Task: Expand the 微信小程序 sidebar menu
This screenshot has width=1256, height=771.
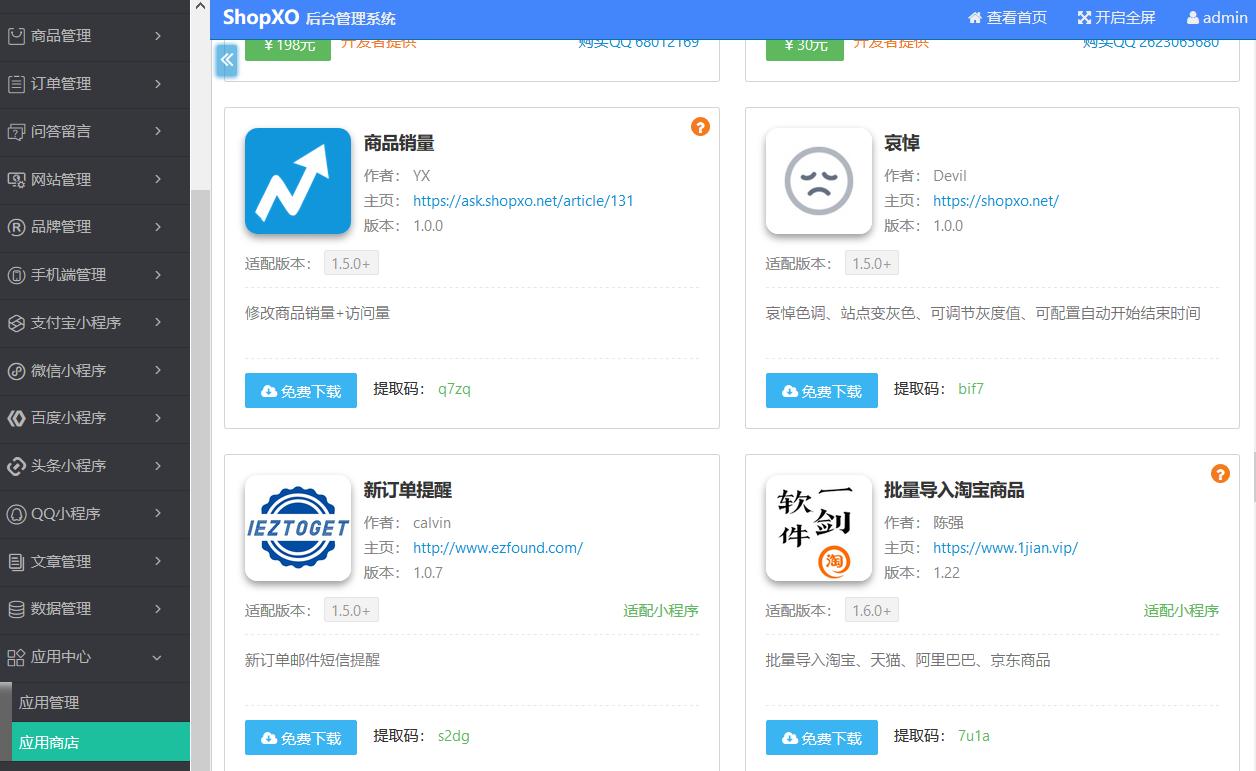Action: [x=94, y=371]
